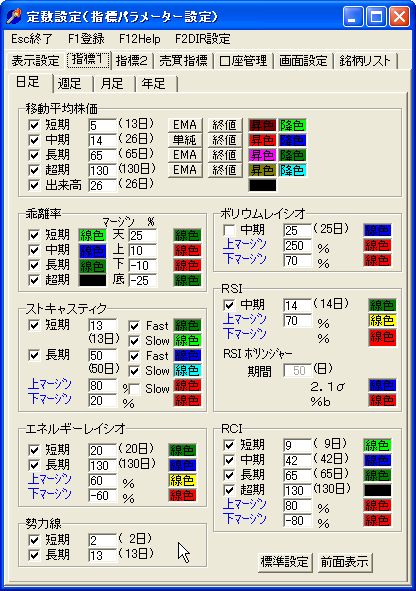This screenshot has width=416, height=591.
Task: Toggle 出来高 checkbox in 移動平均株価
Action: pos(34,185)
